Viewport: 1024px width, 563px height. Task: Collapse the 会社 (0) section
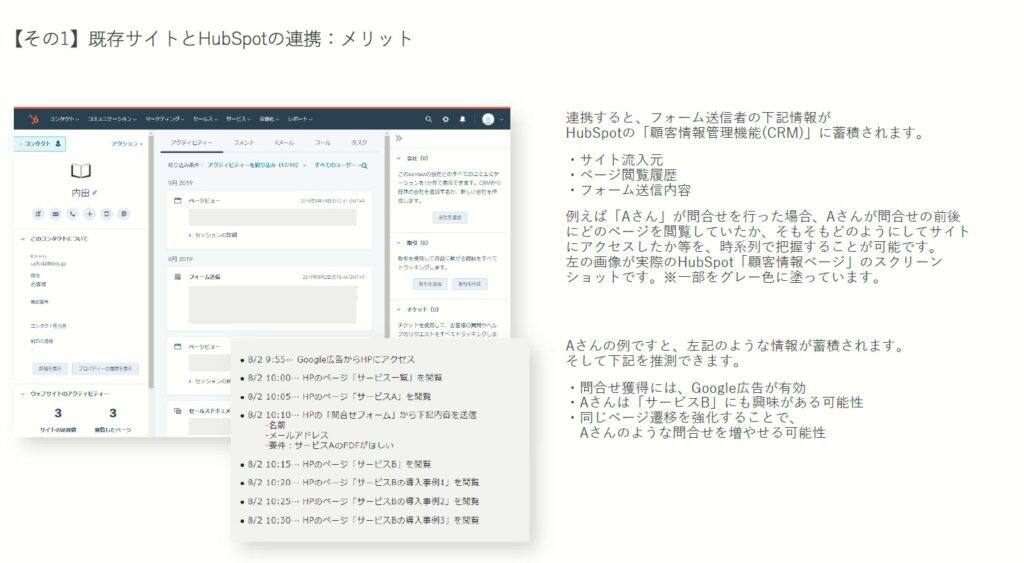coord(398,158)
